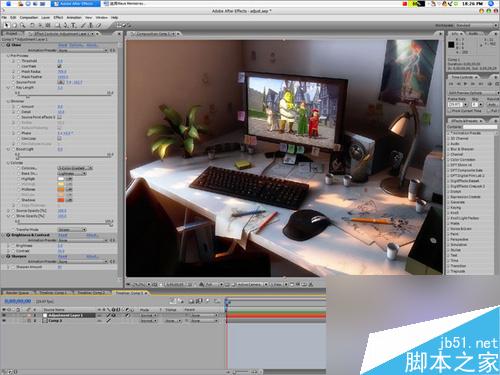Open Sharpen Animation Presets dropdown

point(83,261)
